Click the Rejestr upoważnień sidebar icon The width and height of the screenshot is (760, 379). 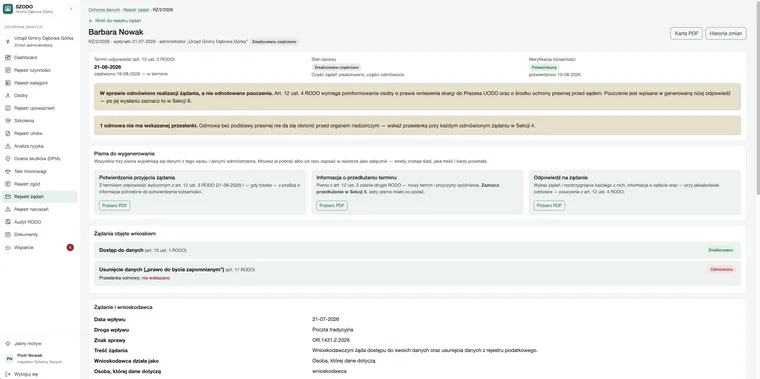8,108
